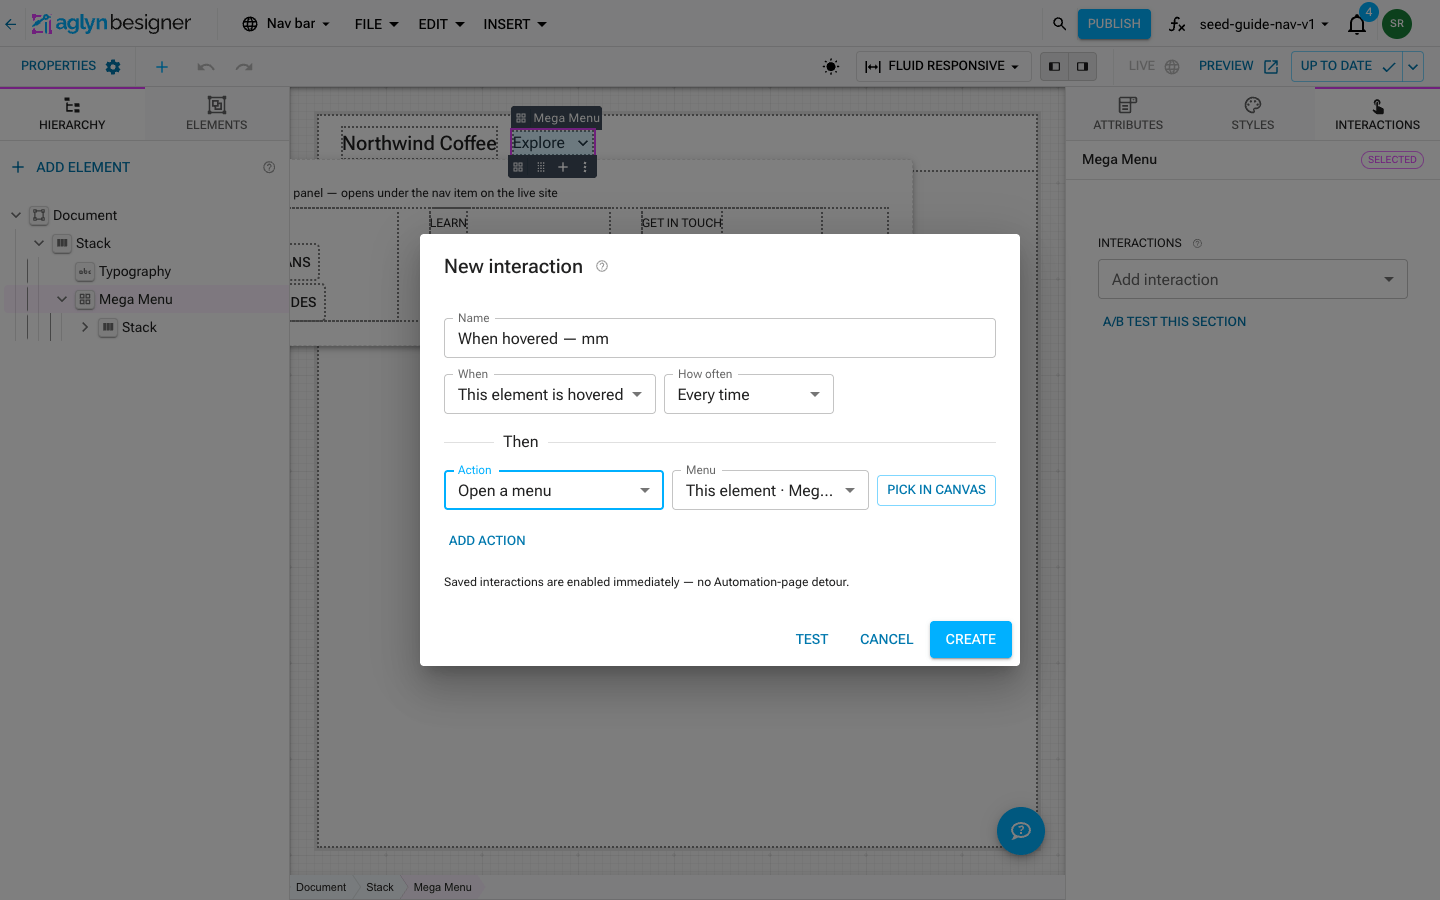Click the CREATE button
This screenshot has height=900, width=1440.
[x=971, y=639]
